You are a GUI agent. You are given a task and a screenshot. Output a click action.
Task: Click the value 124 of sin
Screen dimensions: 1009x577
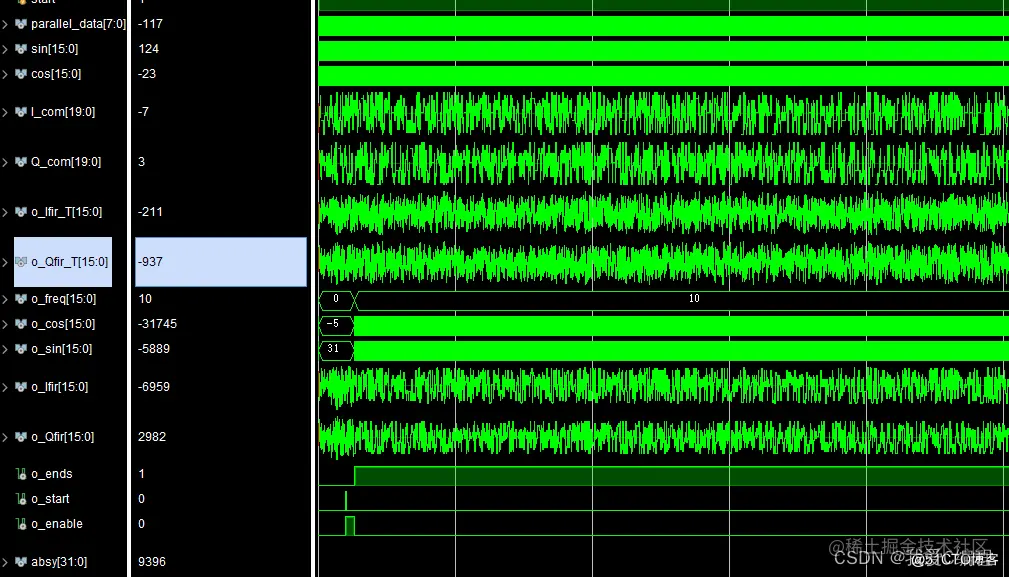(x=149, y=49)
